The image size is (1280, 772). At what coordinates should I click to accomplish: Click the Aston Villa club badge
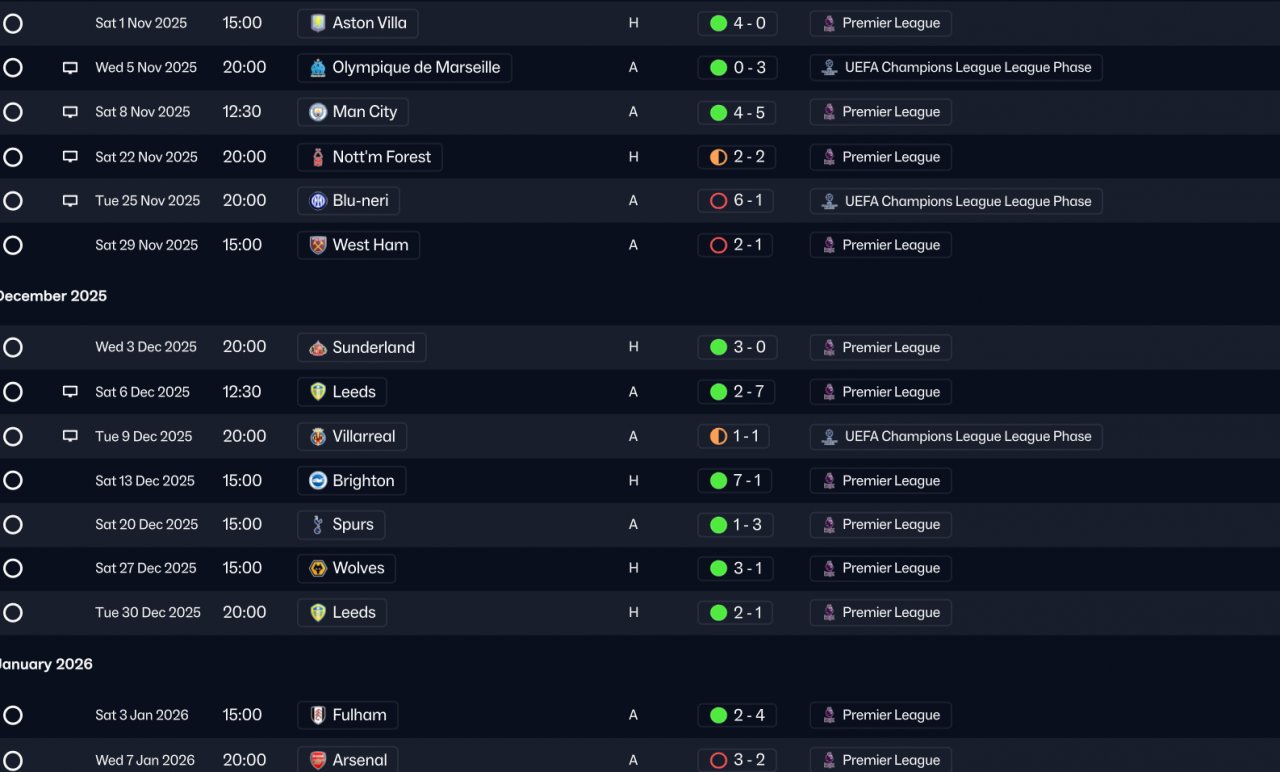coord(318,23)
